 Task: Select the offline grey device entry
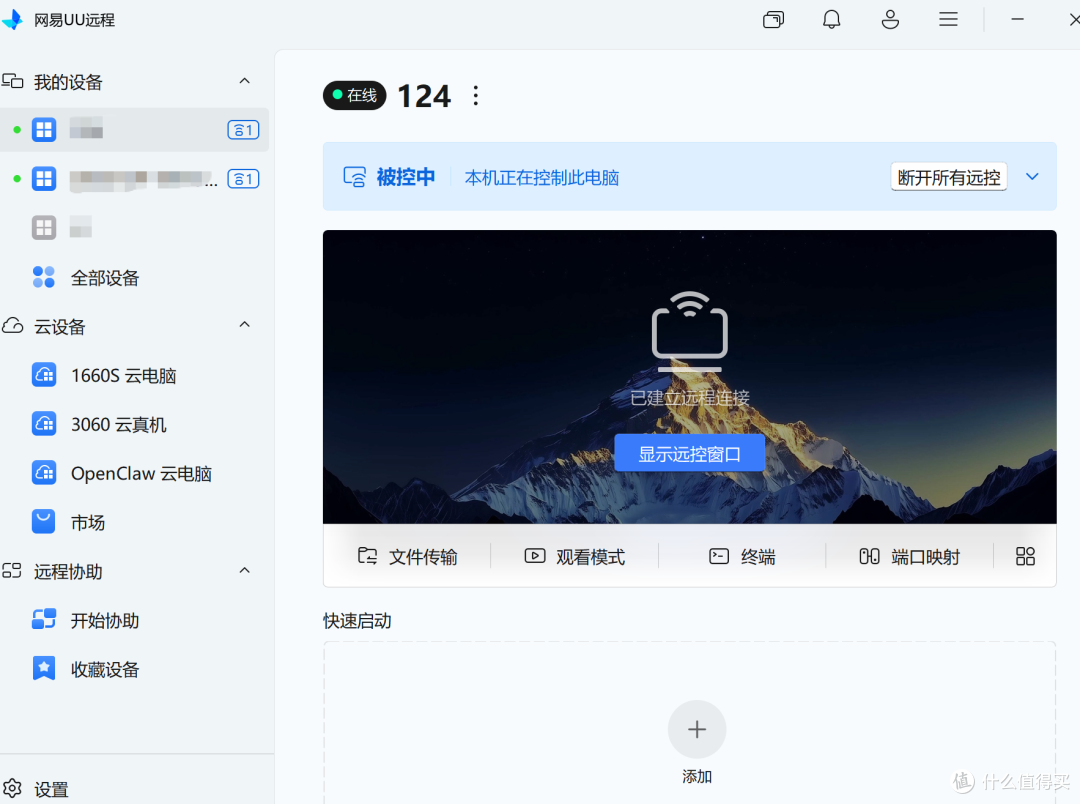pos(134,227)
